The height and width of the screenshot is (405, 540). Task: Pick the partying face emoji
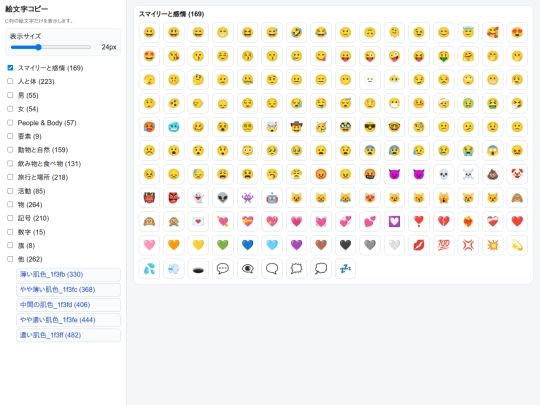tap(321, 127)
